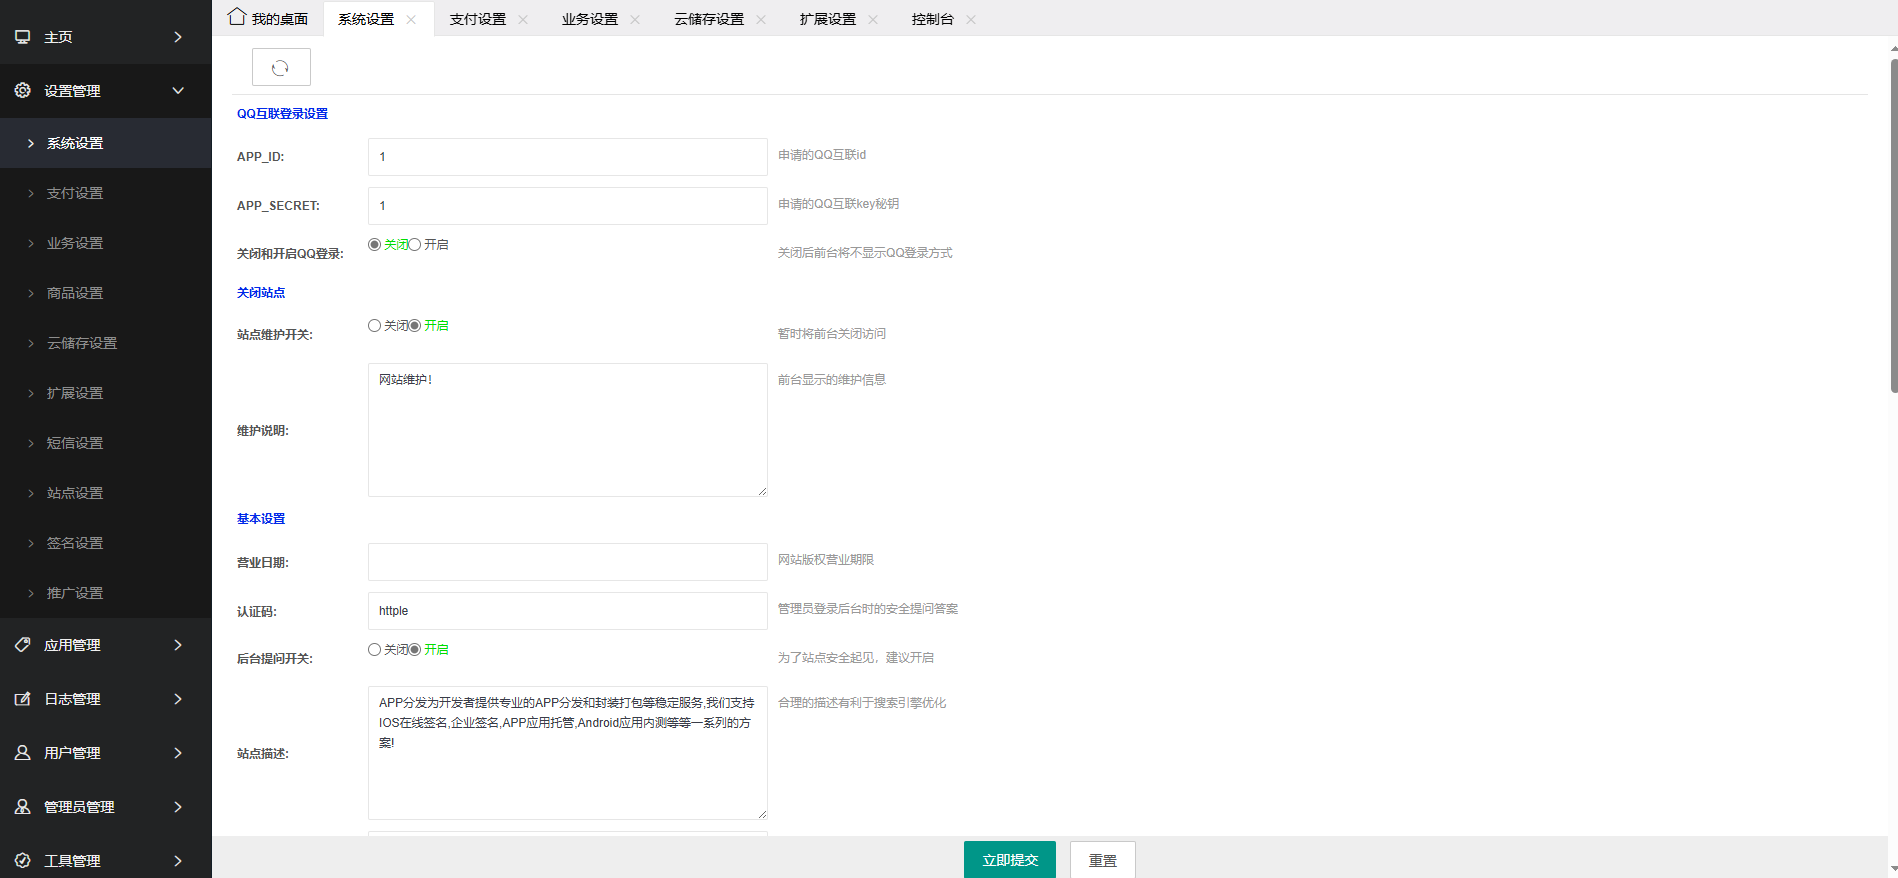Click the monitor icon beside 主页
1898x878 pixels.
coord(22,37)
